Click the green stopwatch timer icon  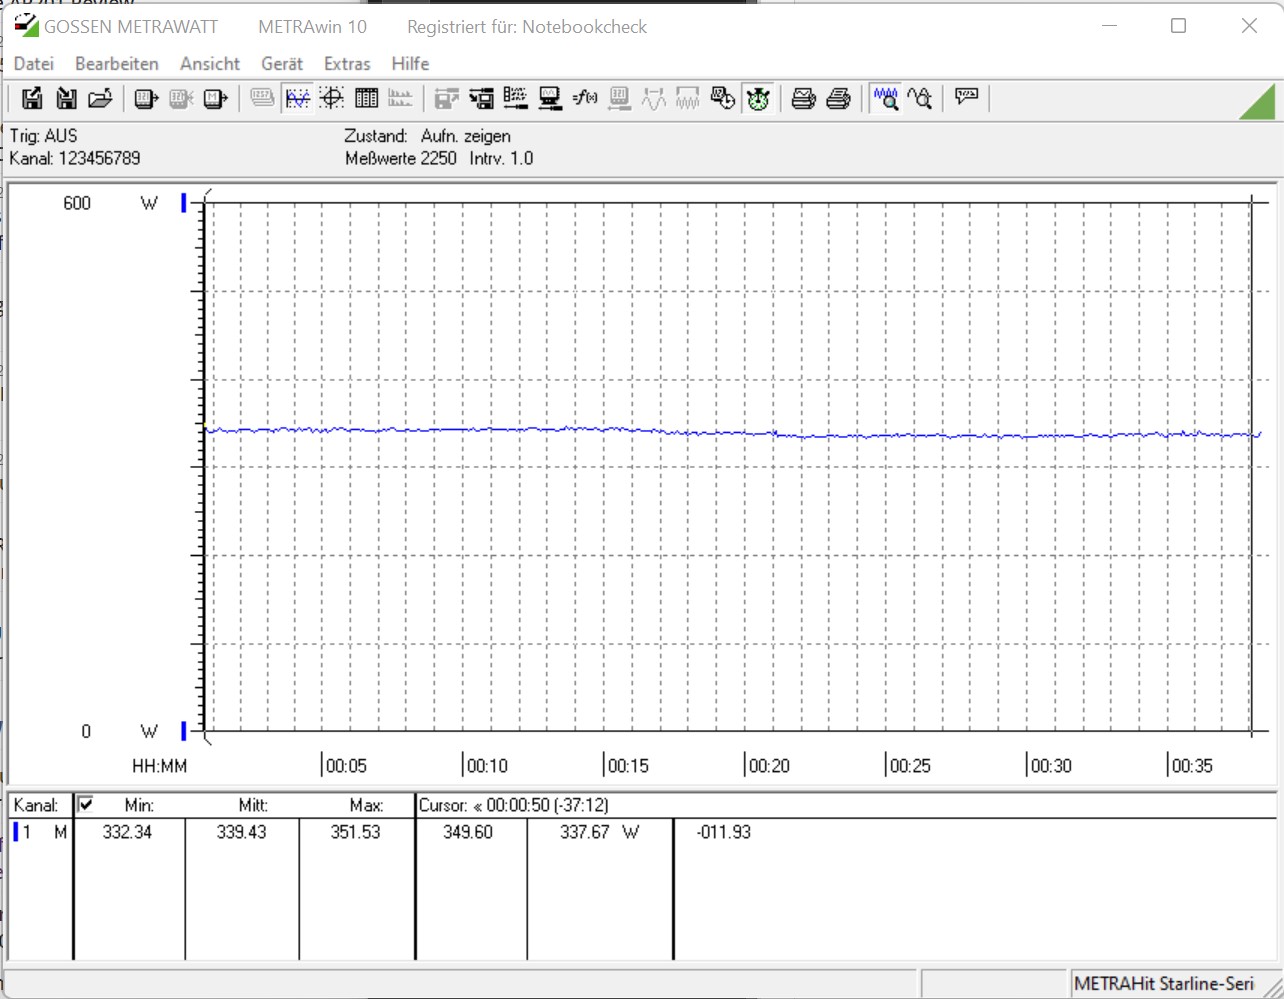pos(758,98)
